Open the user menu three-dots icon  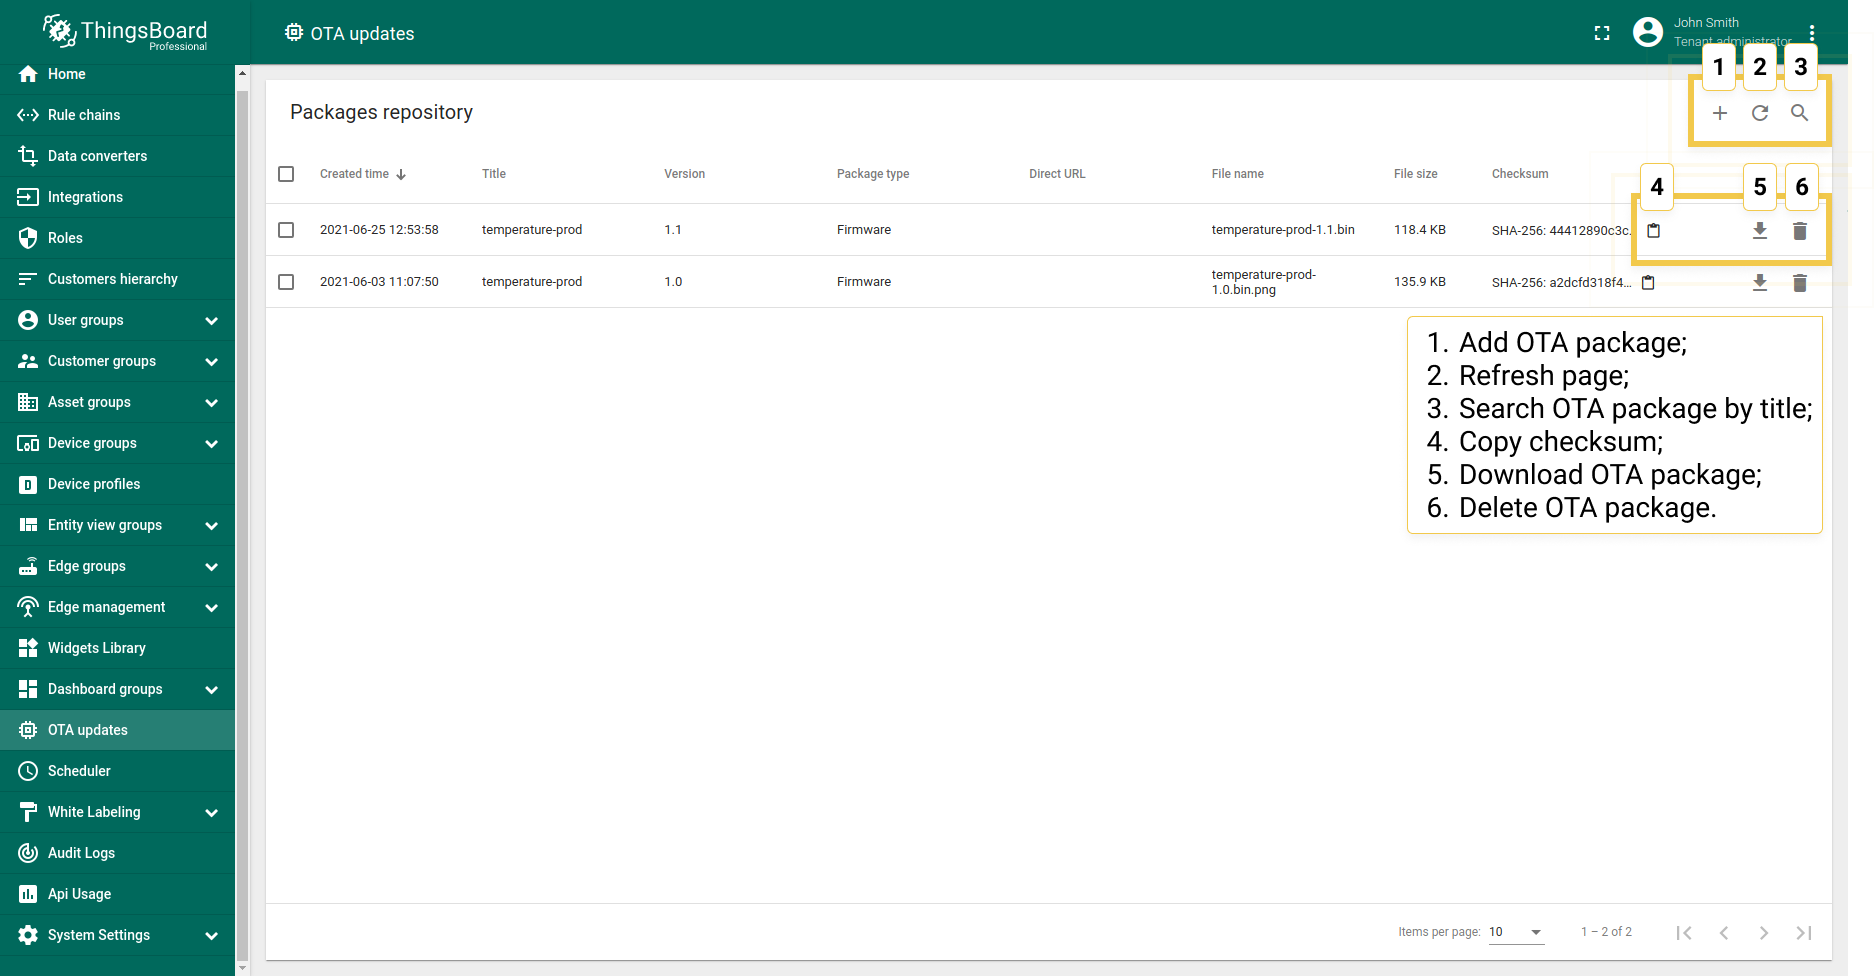(x=1812, y=33)
